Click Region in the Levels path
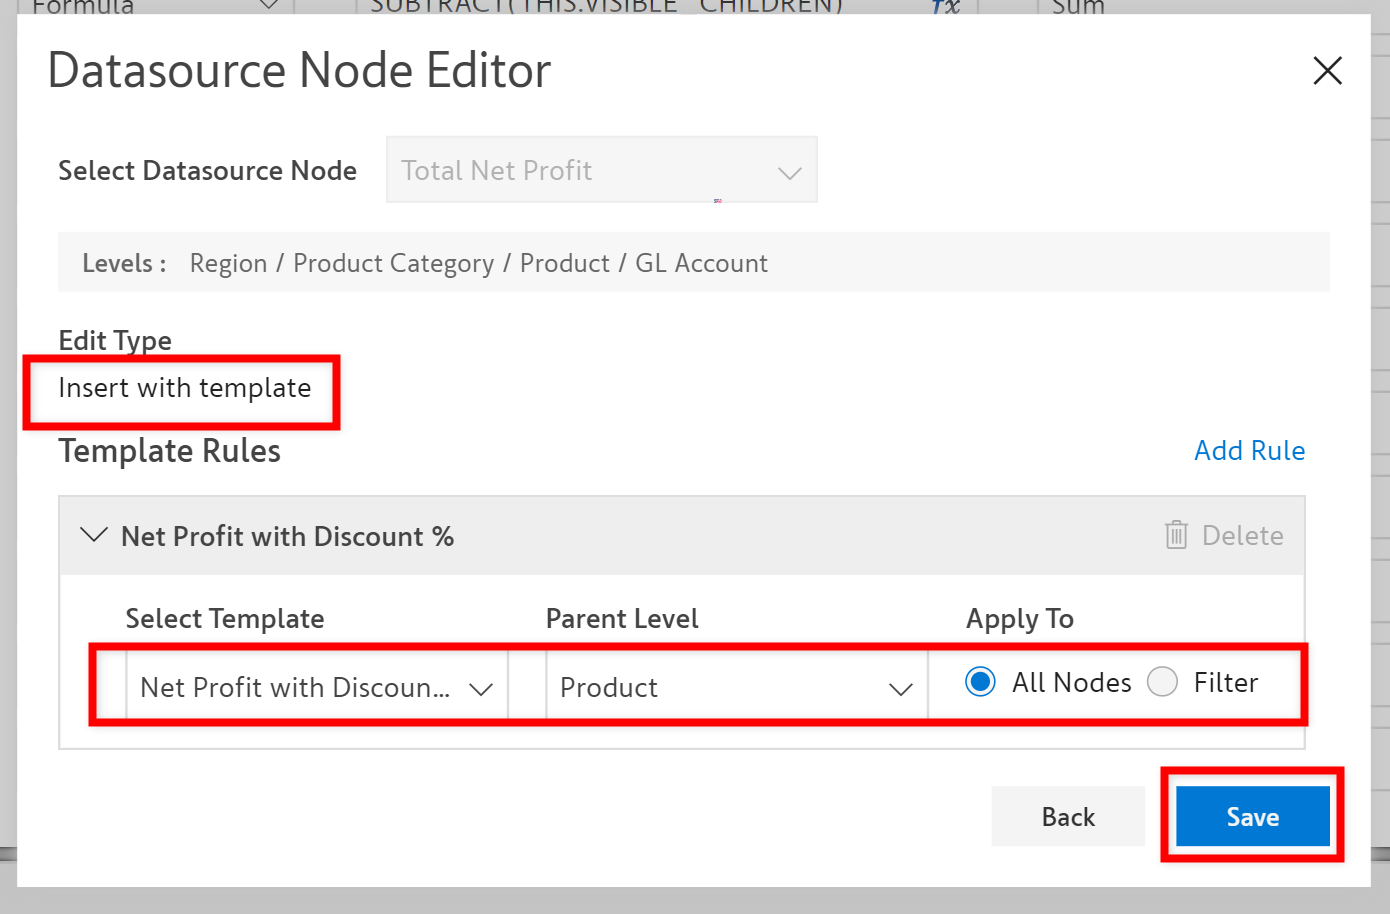This screenshot has height=914, width=1390. [228, 263]
